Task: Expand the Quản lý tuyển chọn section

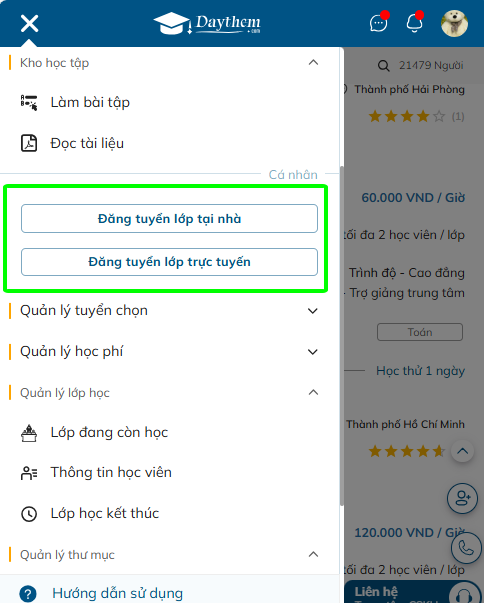Action: click(x=313, y=311)
